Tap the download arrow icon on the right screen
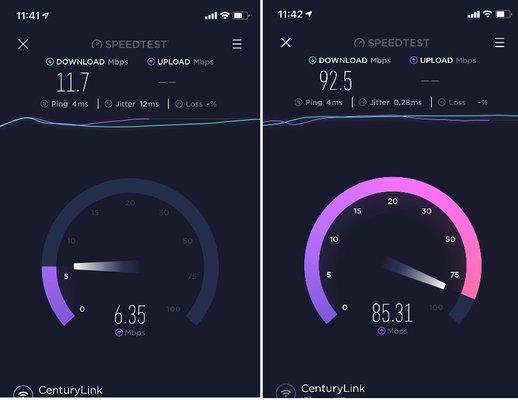Viewport: 518px width, 400px height. click(x=312, y=60)
